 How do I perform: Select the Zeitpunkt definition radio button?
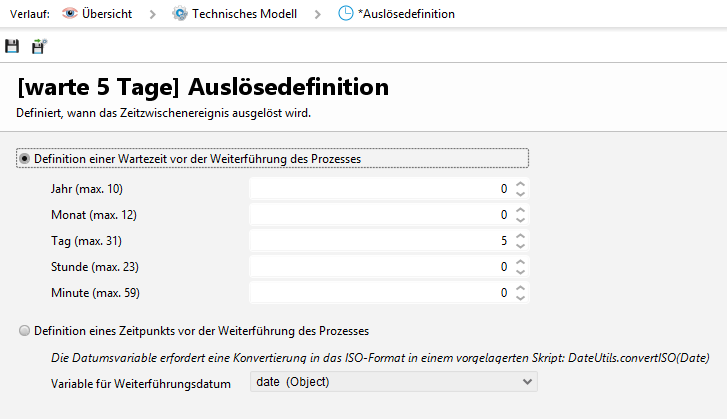(x=24, y=330)
